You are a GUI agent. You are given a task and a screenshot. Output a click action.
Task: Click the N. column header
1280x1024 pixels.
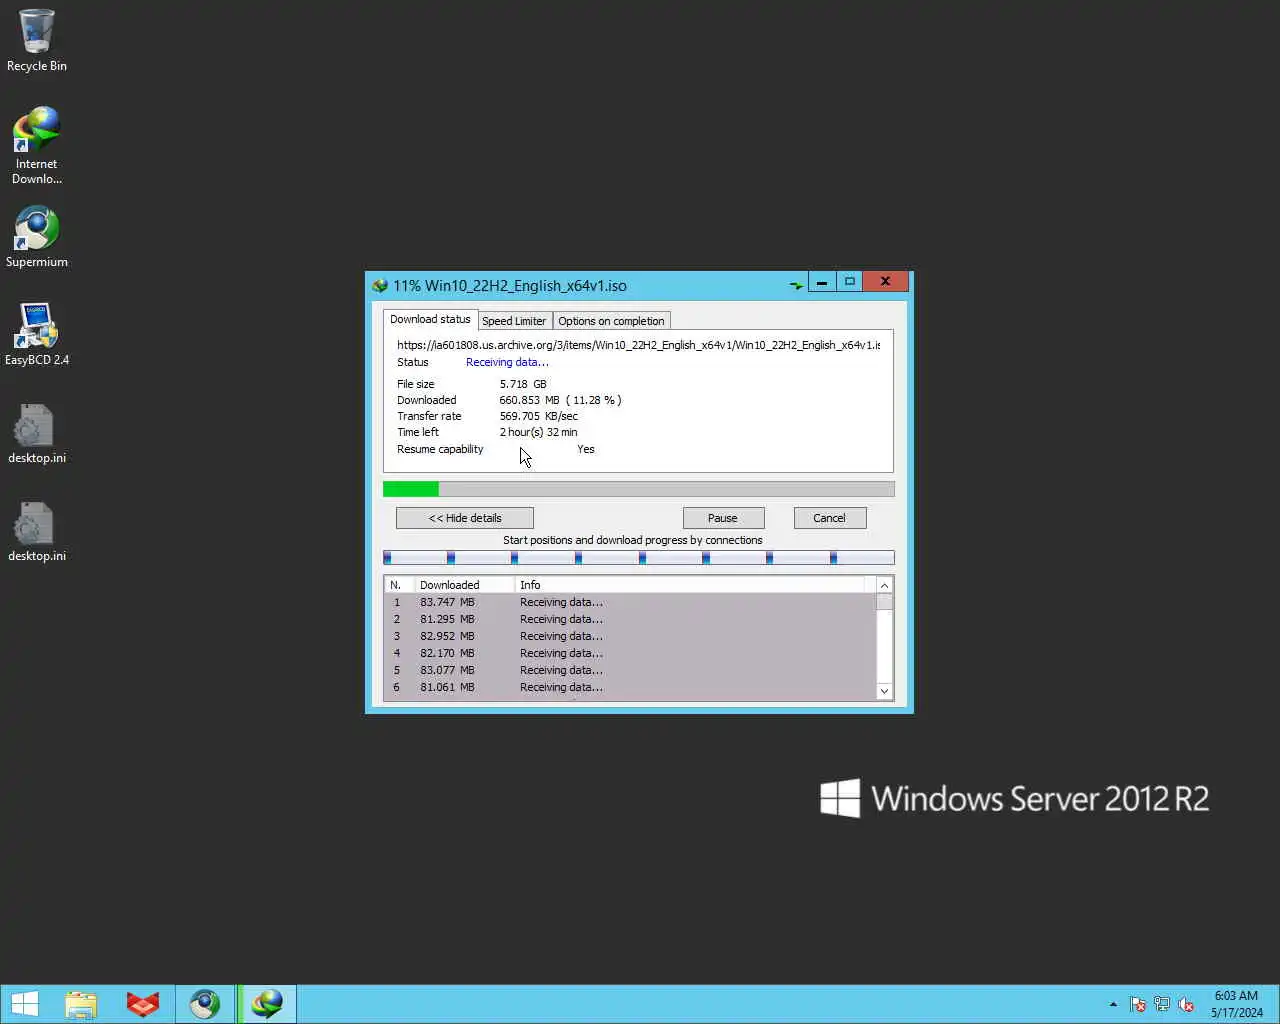400,585
